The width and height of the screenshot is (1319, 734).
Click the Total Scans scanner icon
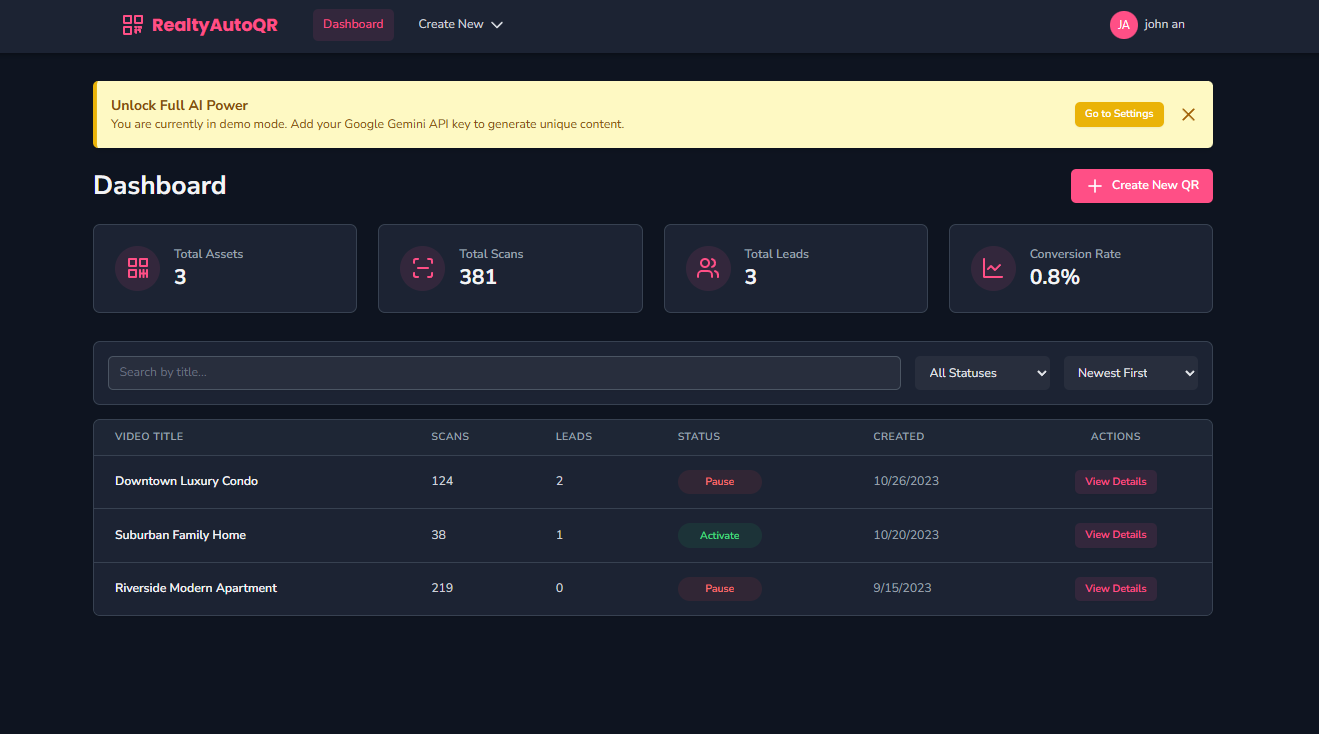click(423, 268)
